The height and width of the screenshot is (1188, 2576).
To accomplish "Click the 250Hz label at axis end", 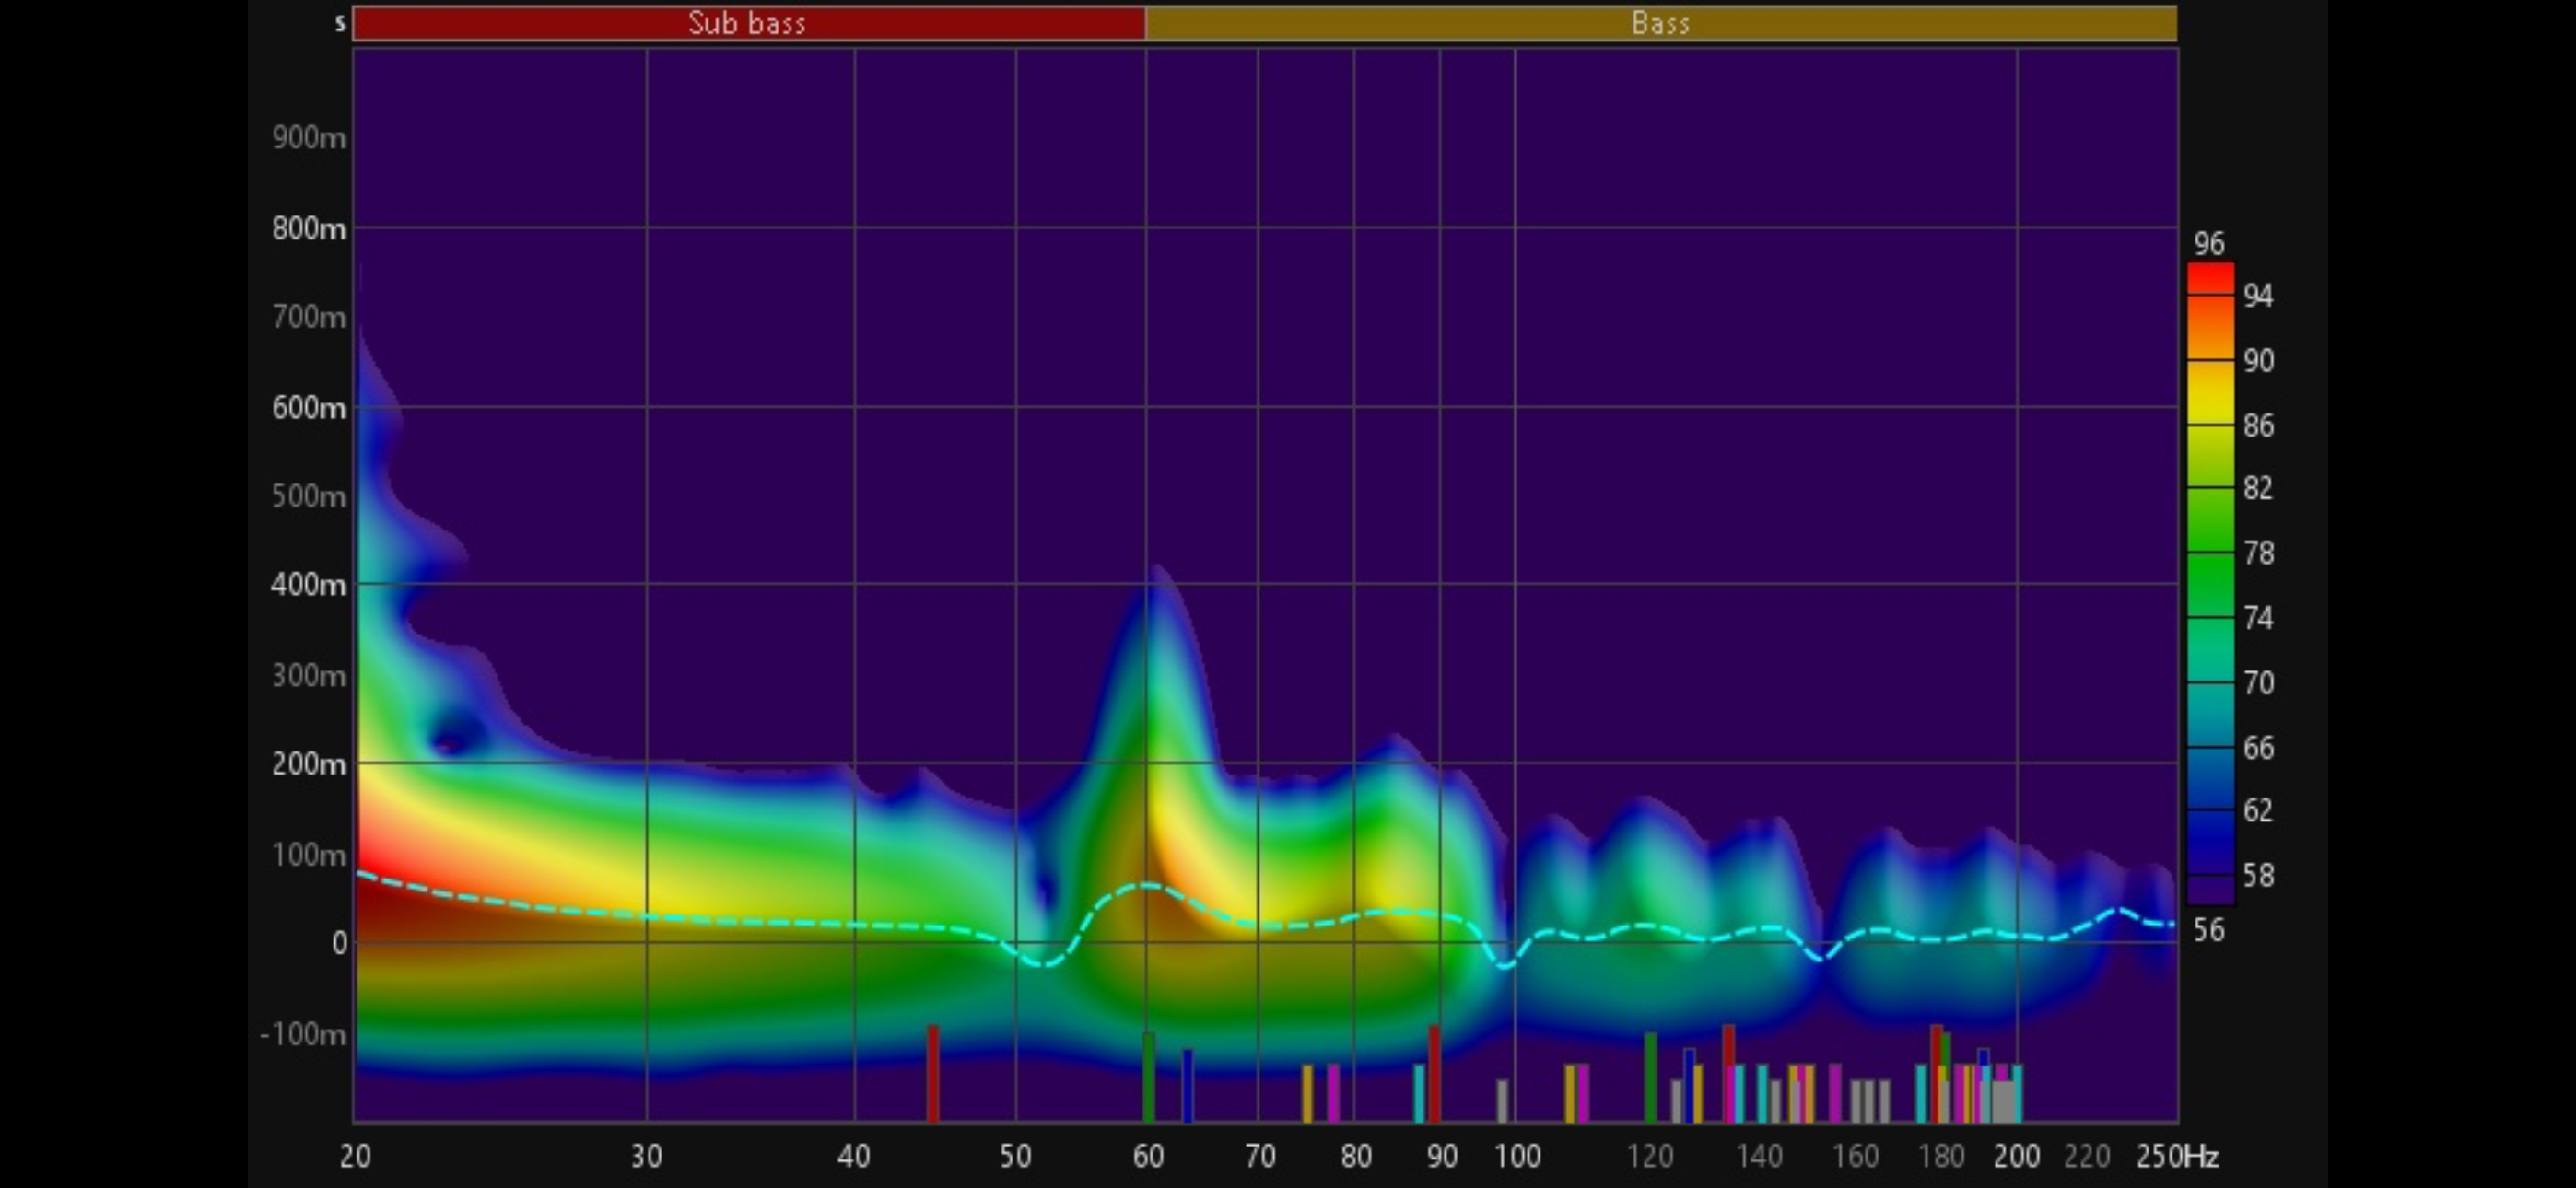I will point(2177,1157).
